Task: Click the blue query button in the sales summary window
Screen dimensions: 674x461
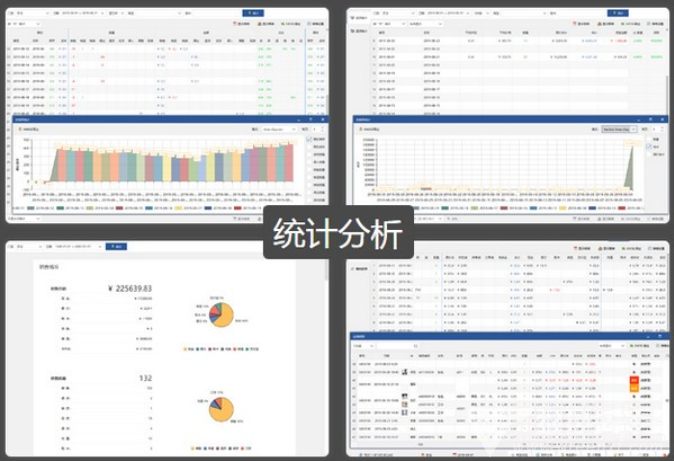Action: tap(116, 246)
